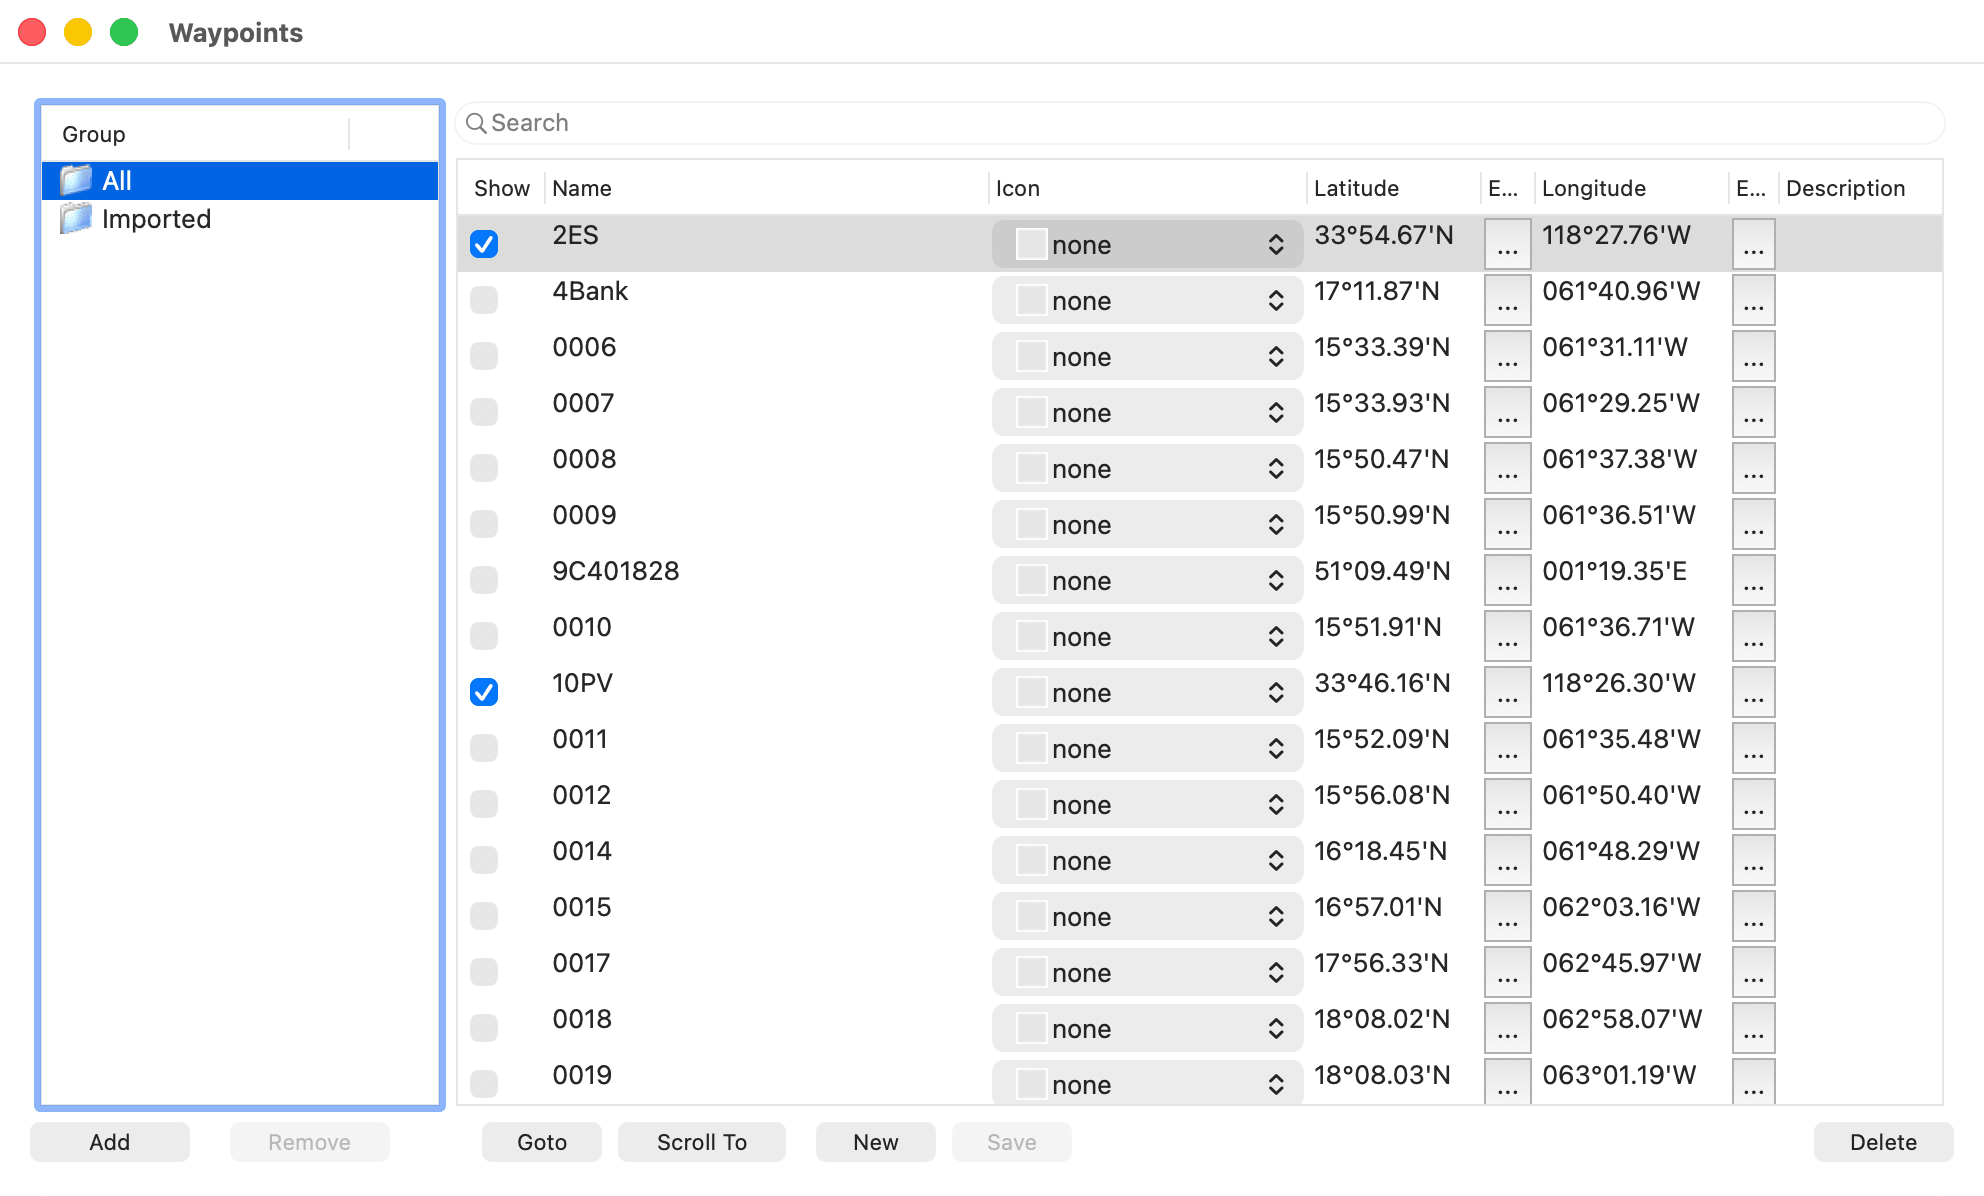This screenshot has height=1196, width=1984.
Task: Open icon dropdown for waypoint 0007
Action: (1147, 412)
